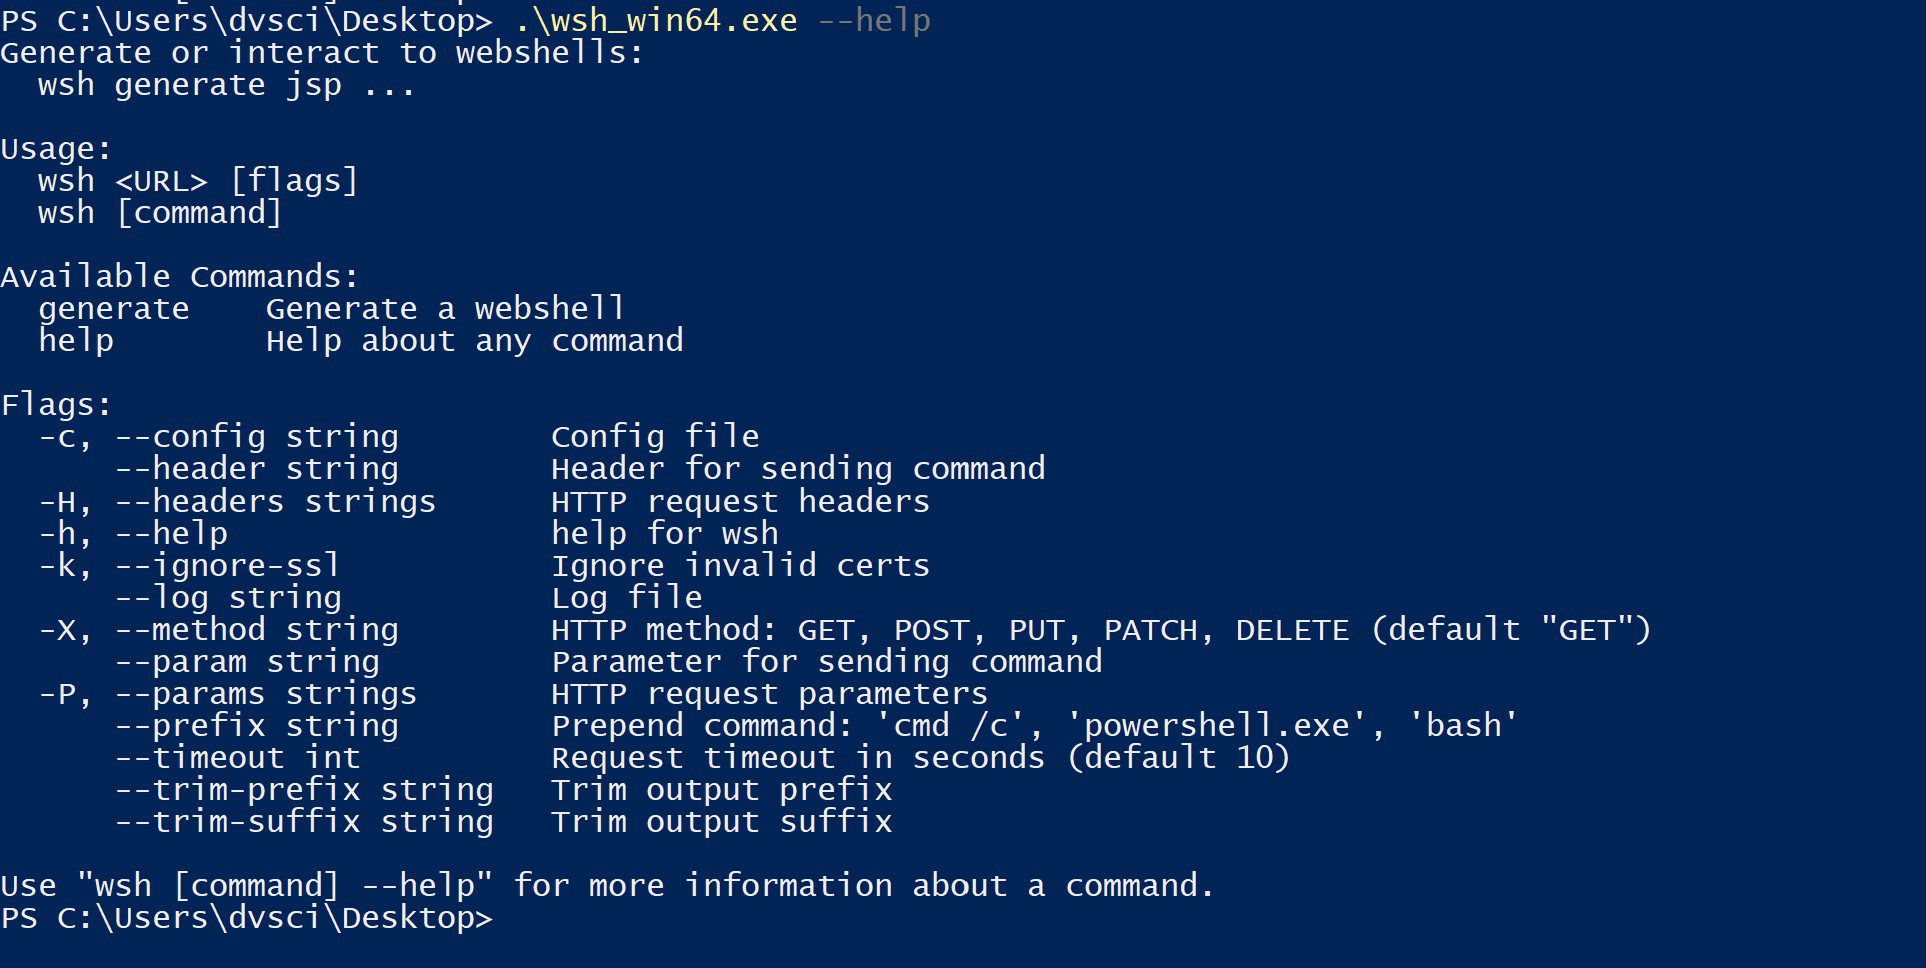Image resolution: width=1926 pixels, height=968 pixels.
Task: Click the --log string flag
Action: pos(228,598)
